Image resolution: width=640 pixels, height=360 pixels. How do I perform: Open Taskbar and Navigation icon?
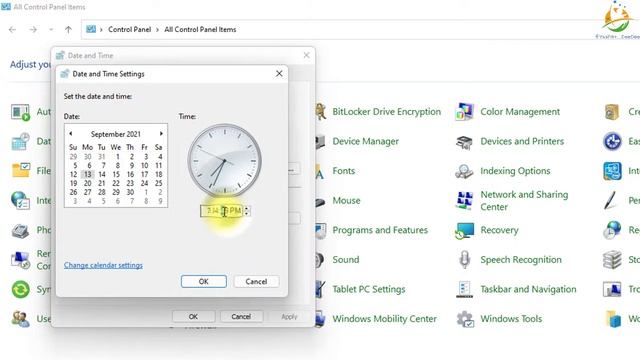point(464,289)
